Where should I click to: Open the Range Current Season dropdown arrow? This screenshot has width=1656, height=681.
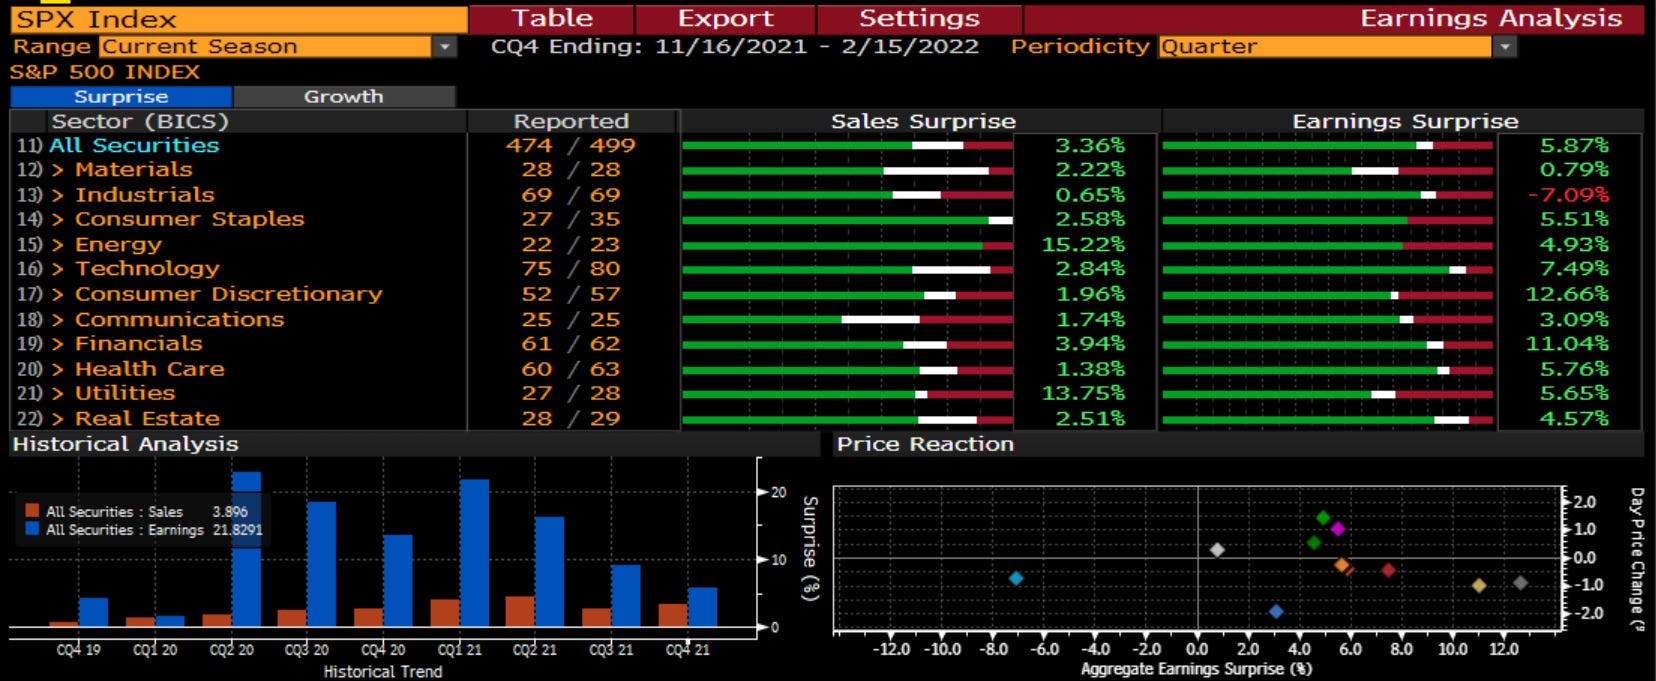(x=445, y=47)
